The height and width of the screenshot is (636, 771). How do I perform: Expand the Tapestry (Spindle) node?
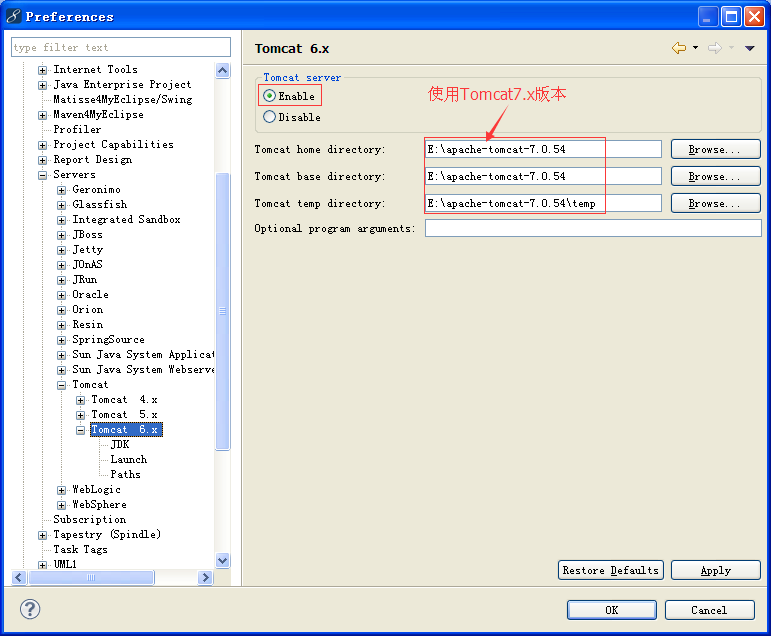click(42, 535)
